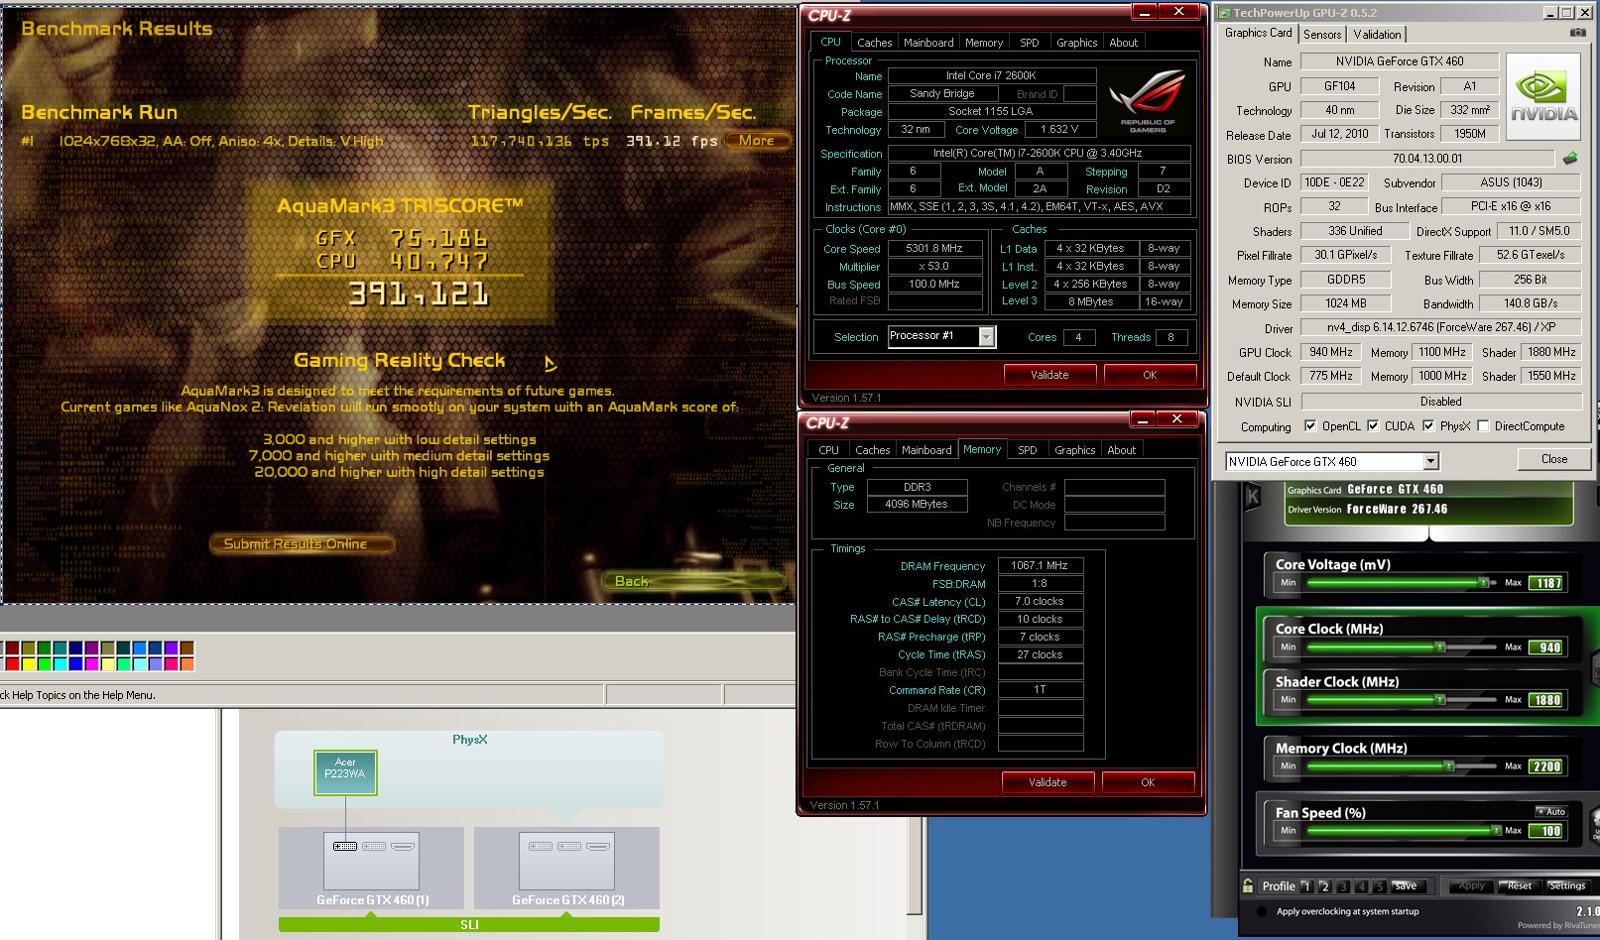Click the Core Clock slider handle
The width and height of the screenshot is (1600, 940).
[1440, 647]
